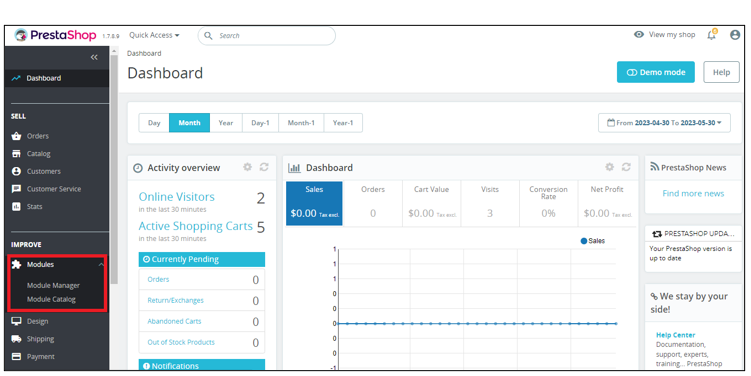The image size is (751, 376).
Task: Select the Sales metric tile
Action: pyautogui.click(x=314, y=203)
